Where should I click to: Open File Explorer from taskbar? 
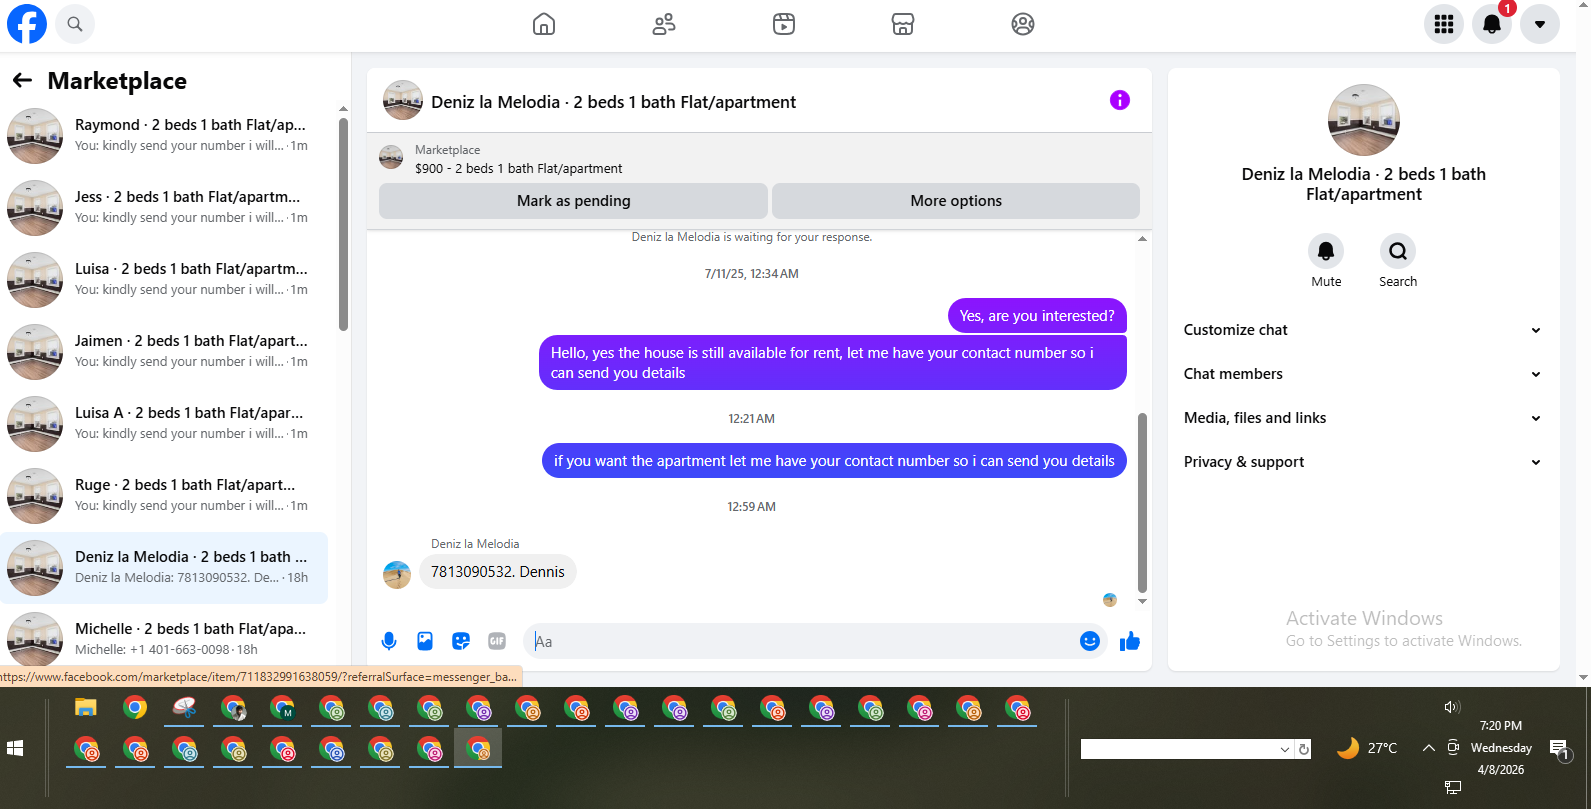tap(86, 709)
